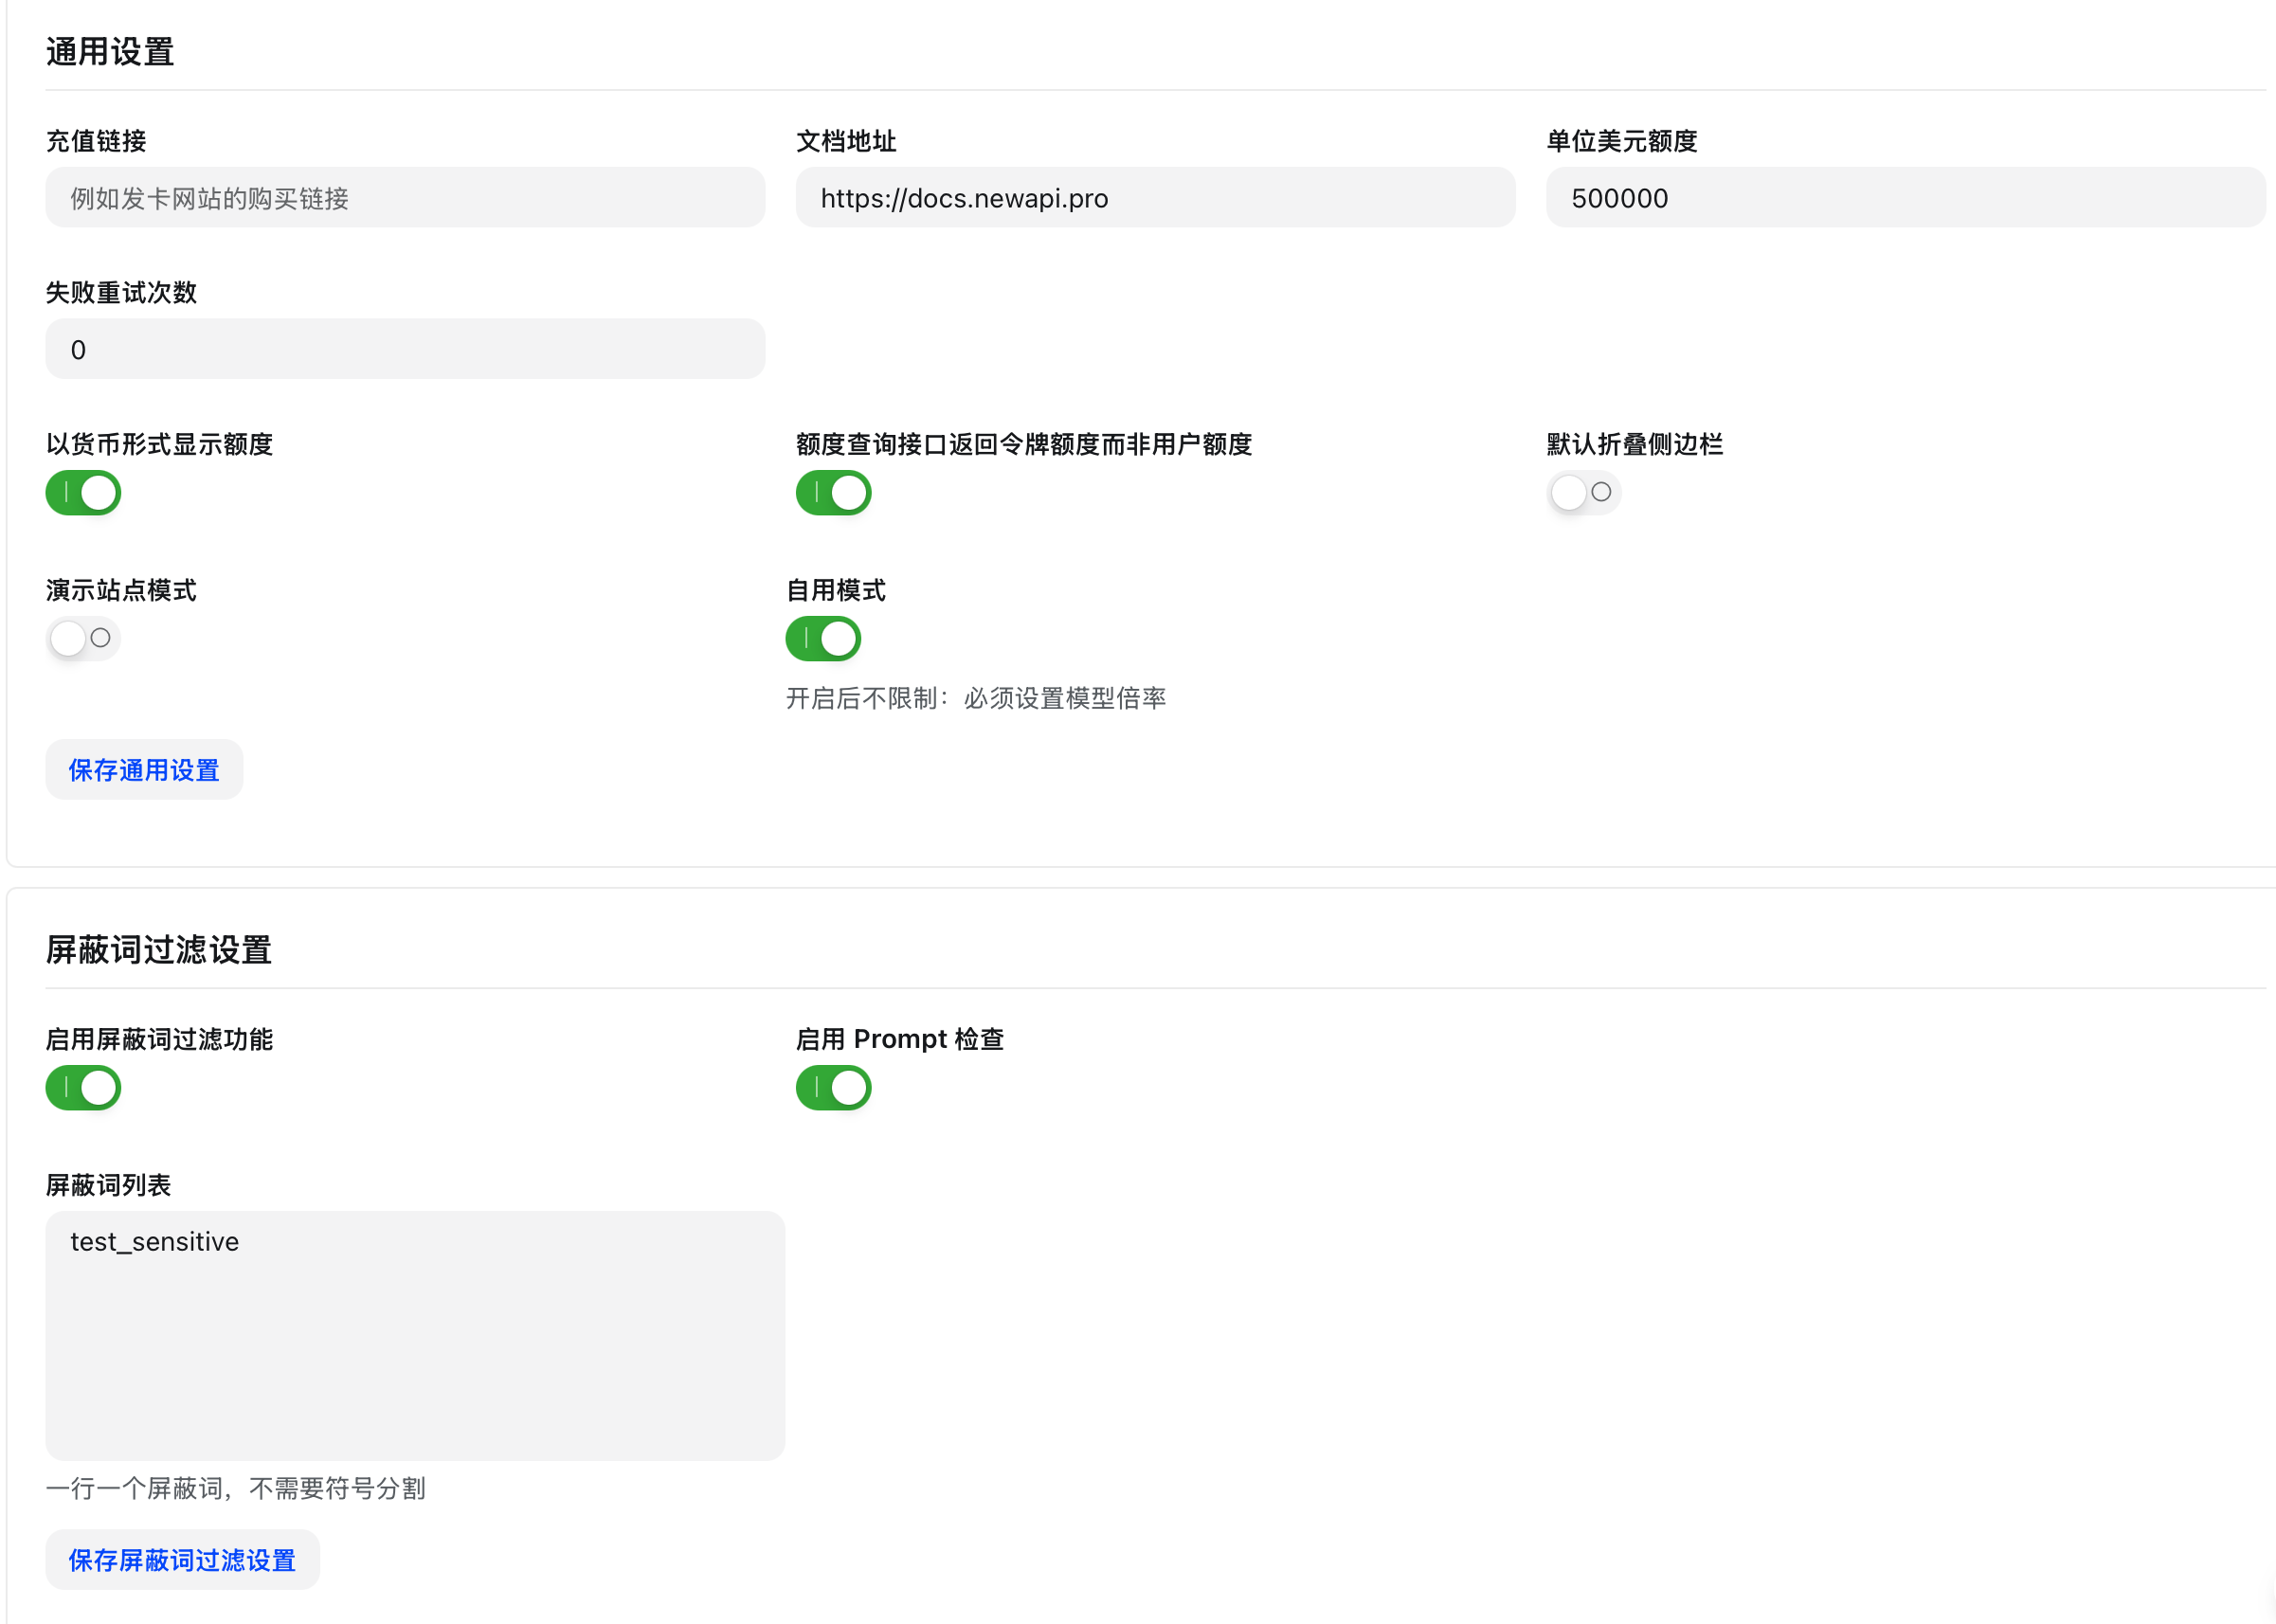Disable 启用 Prompt 检查 switch
2276x1624 pixels.
click(x=833, y=1088)
